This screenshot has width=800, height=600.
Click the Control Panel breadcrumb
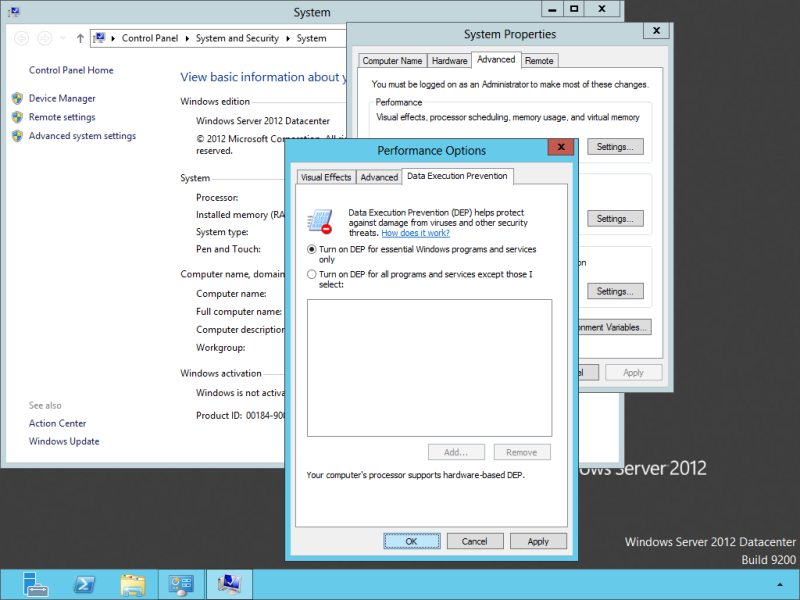150,38
